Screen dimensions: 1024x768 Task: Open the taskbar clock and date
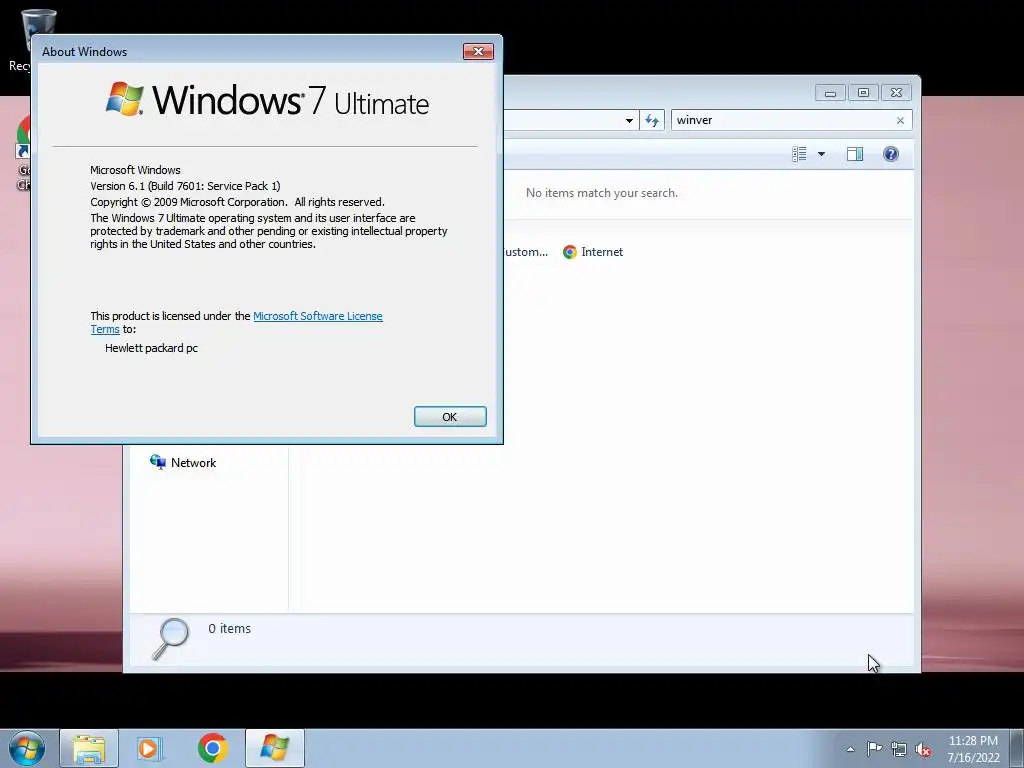click(x=973, y=749)
